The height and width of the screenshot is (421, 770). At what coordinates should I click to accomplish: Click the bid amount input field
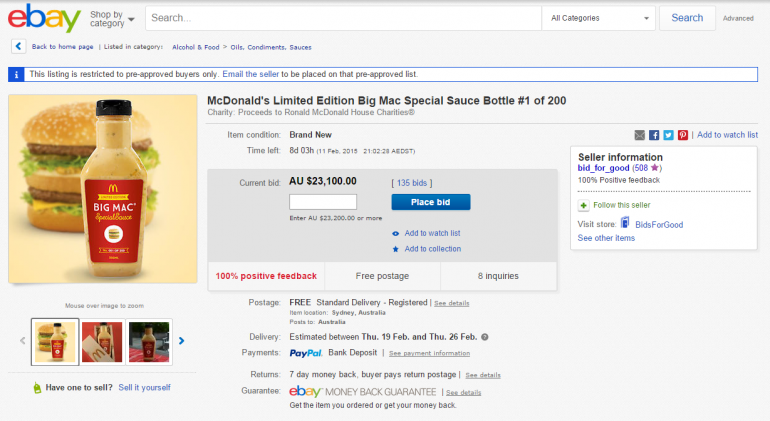pos(322,202)
